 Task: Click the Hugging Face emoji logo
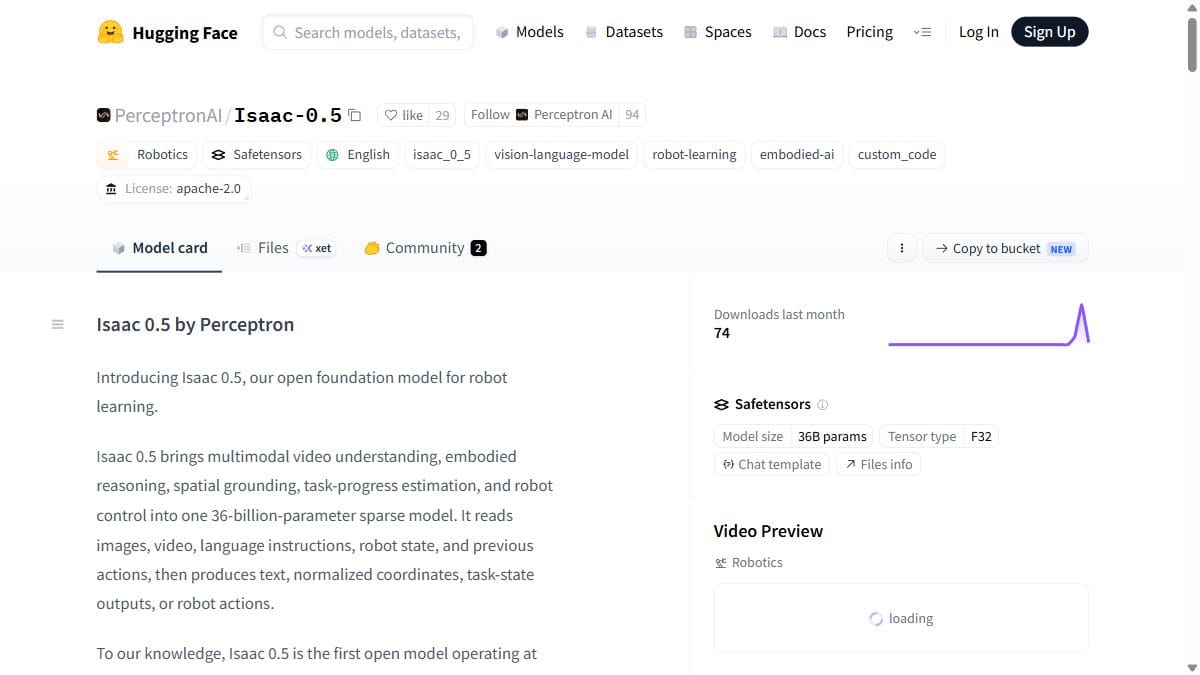110,32
